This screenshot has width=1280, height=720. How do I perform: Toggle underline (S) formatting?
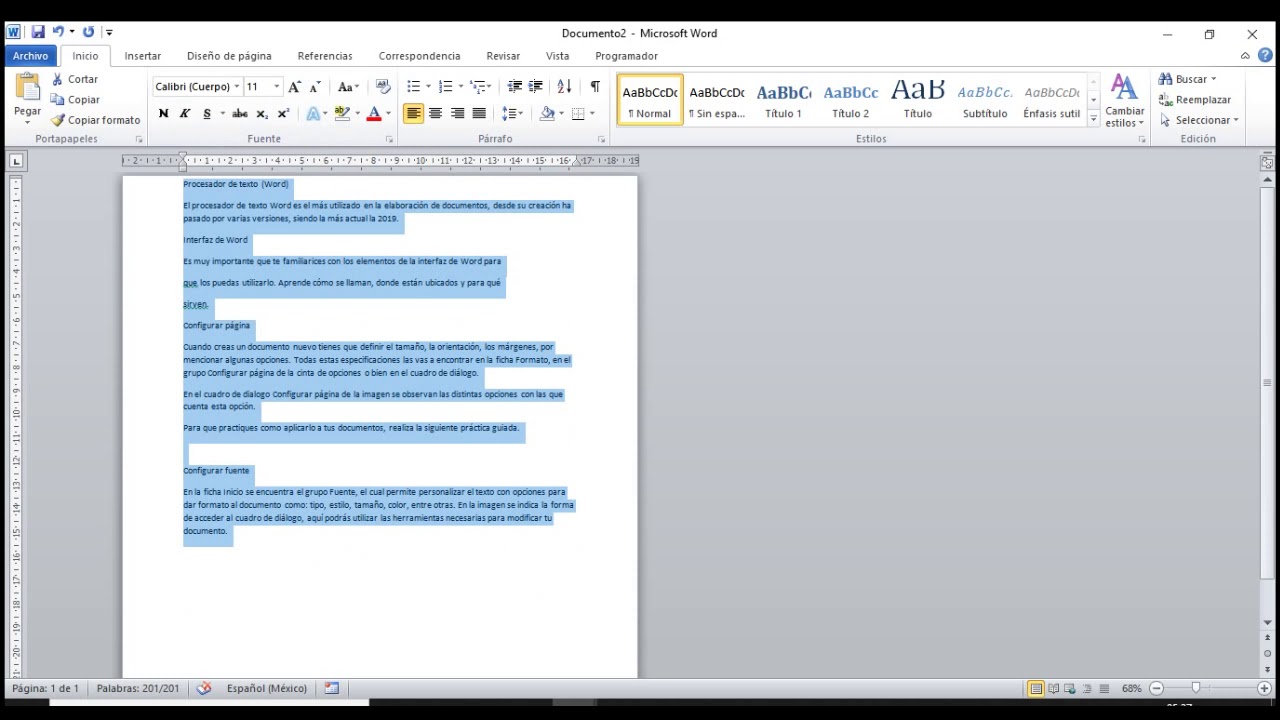(x=207, y=113)
